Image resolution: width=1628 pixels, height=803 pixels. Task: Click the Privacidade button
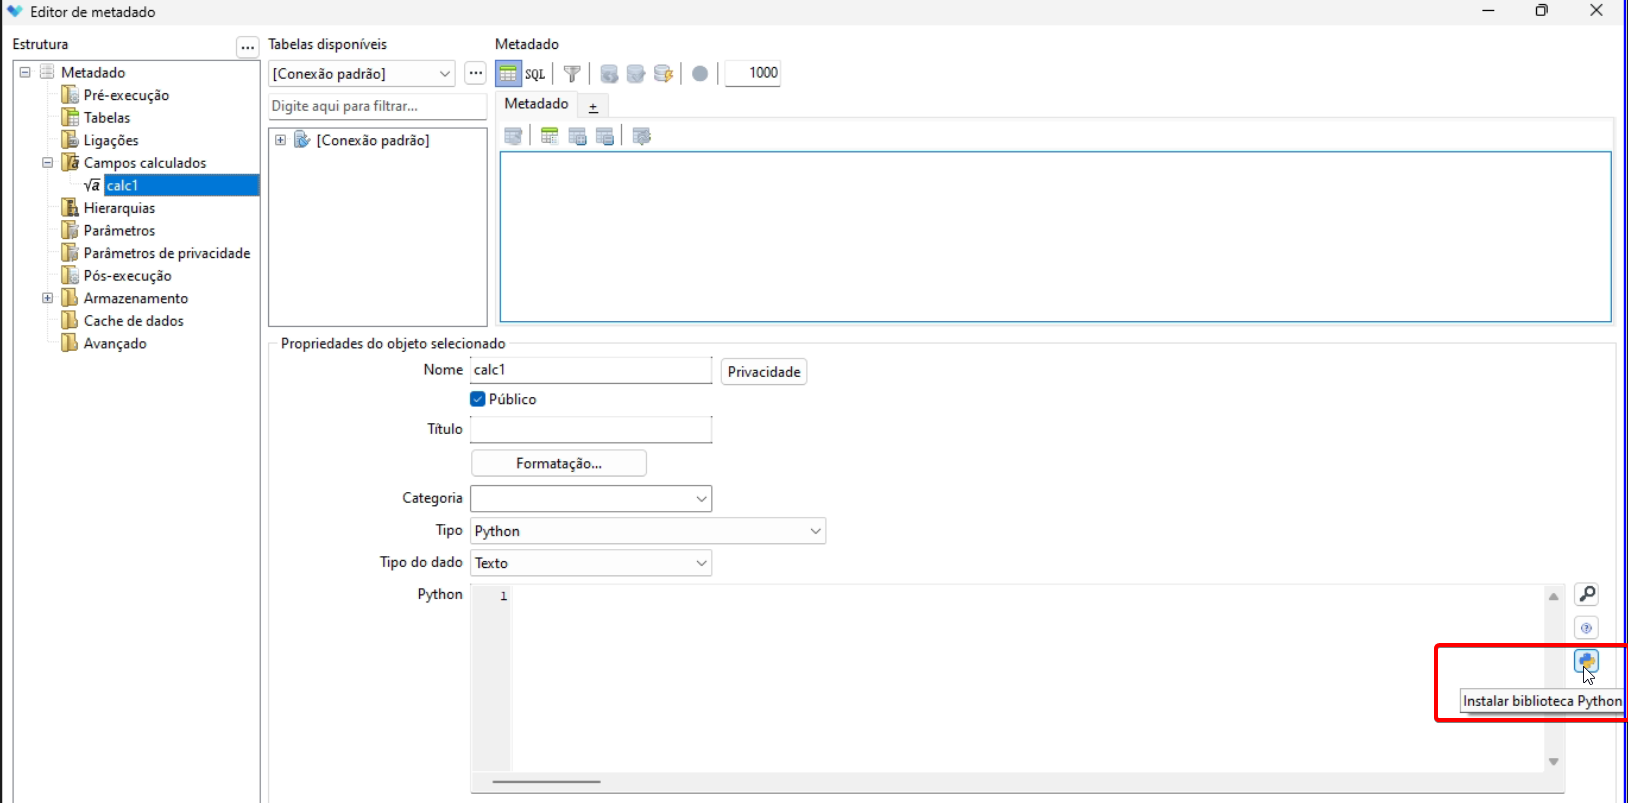(x=764, y=372)
